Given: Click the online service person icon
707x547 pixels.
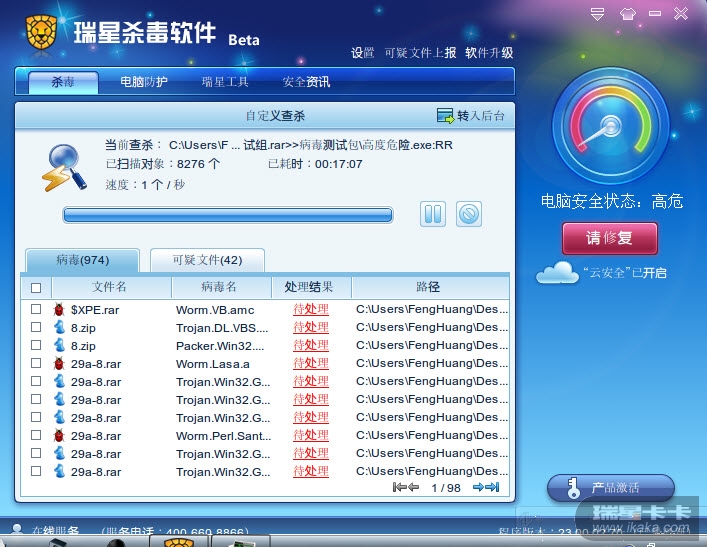Looking at the screenshot, I should point(18,529).
